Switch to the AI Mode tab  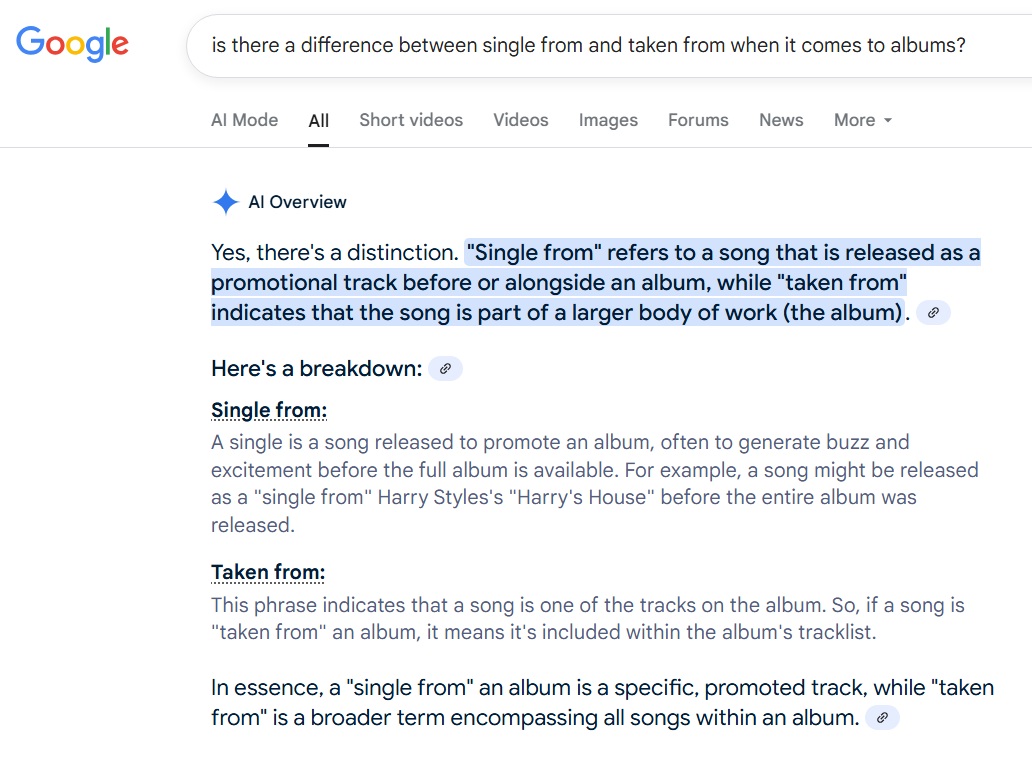pos(244,120)
